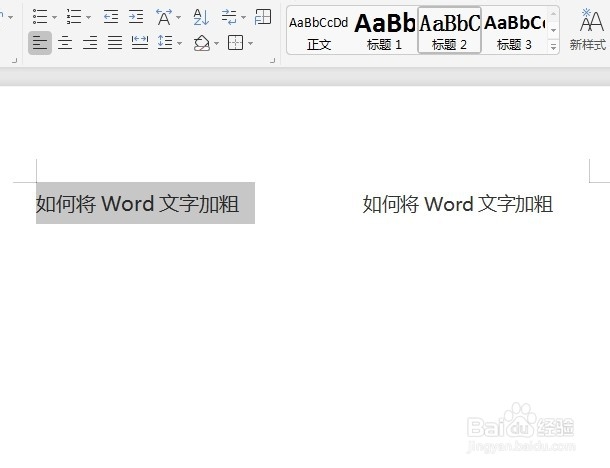Apply numbered list formatting
Viewport: 610px width, 468px height.
tap(74, 17)
